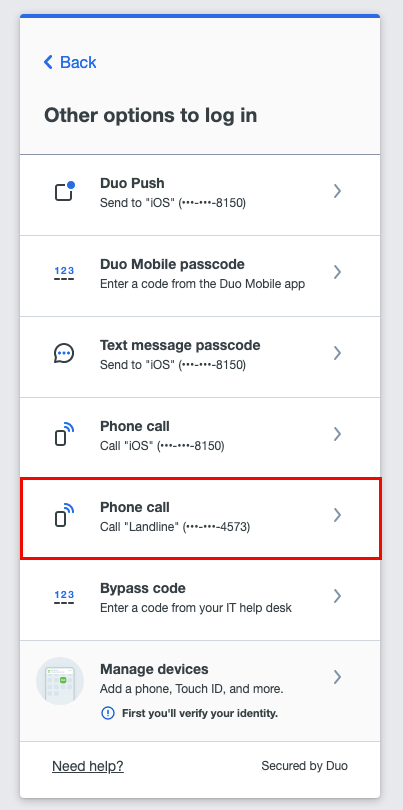Click the Duo Mobile passcode 123 icon
403x810 pixels.
(64, 272)
